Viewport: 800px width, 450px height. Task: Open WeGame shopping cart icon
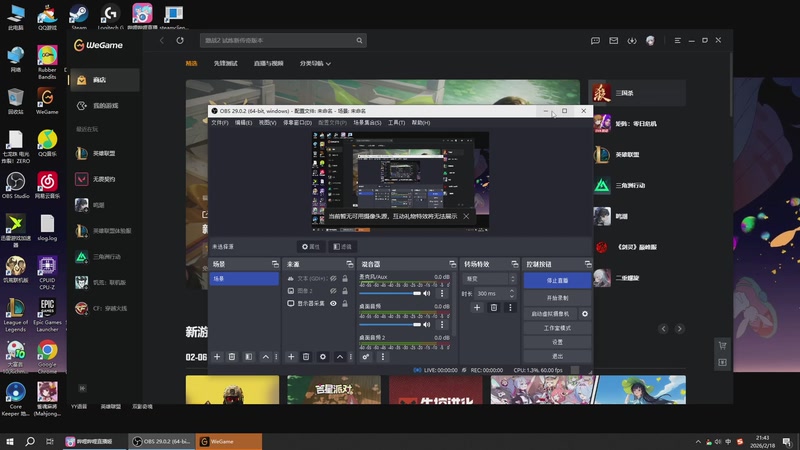coord(722,345)
